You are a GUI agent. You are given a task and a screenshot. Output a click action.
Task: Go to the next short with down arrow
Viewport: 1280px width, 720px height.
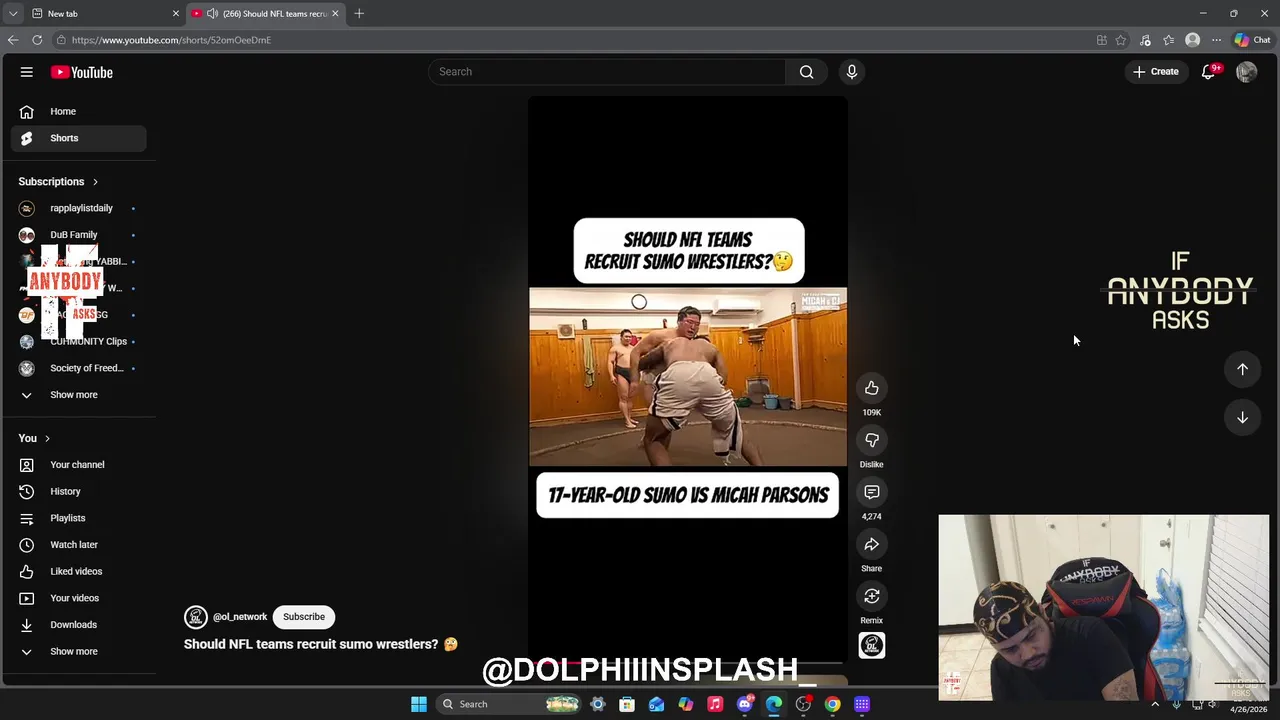(x=1242, y=417)
